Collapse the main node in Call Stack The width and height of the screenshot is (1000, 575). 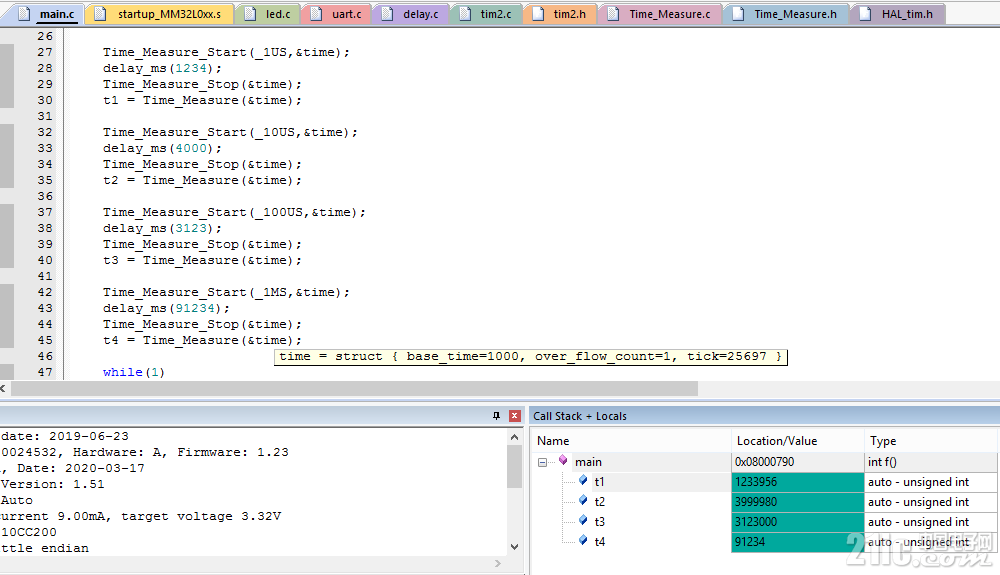(x=542, y=462)
